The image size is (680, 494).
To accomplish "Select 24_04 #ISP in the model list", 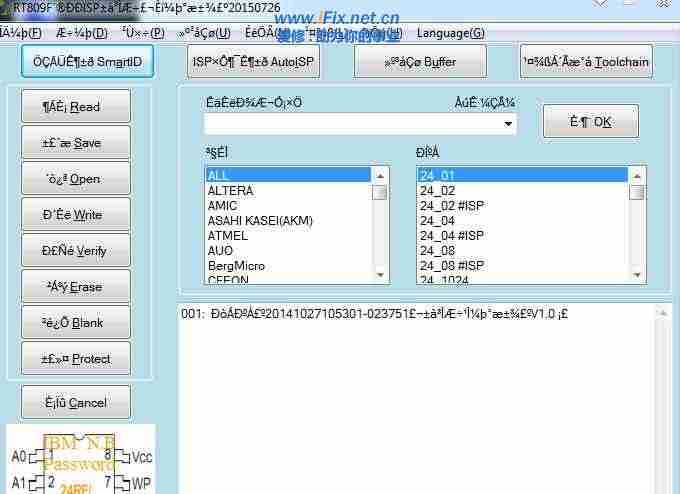I will [x=452, y=235].
